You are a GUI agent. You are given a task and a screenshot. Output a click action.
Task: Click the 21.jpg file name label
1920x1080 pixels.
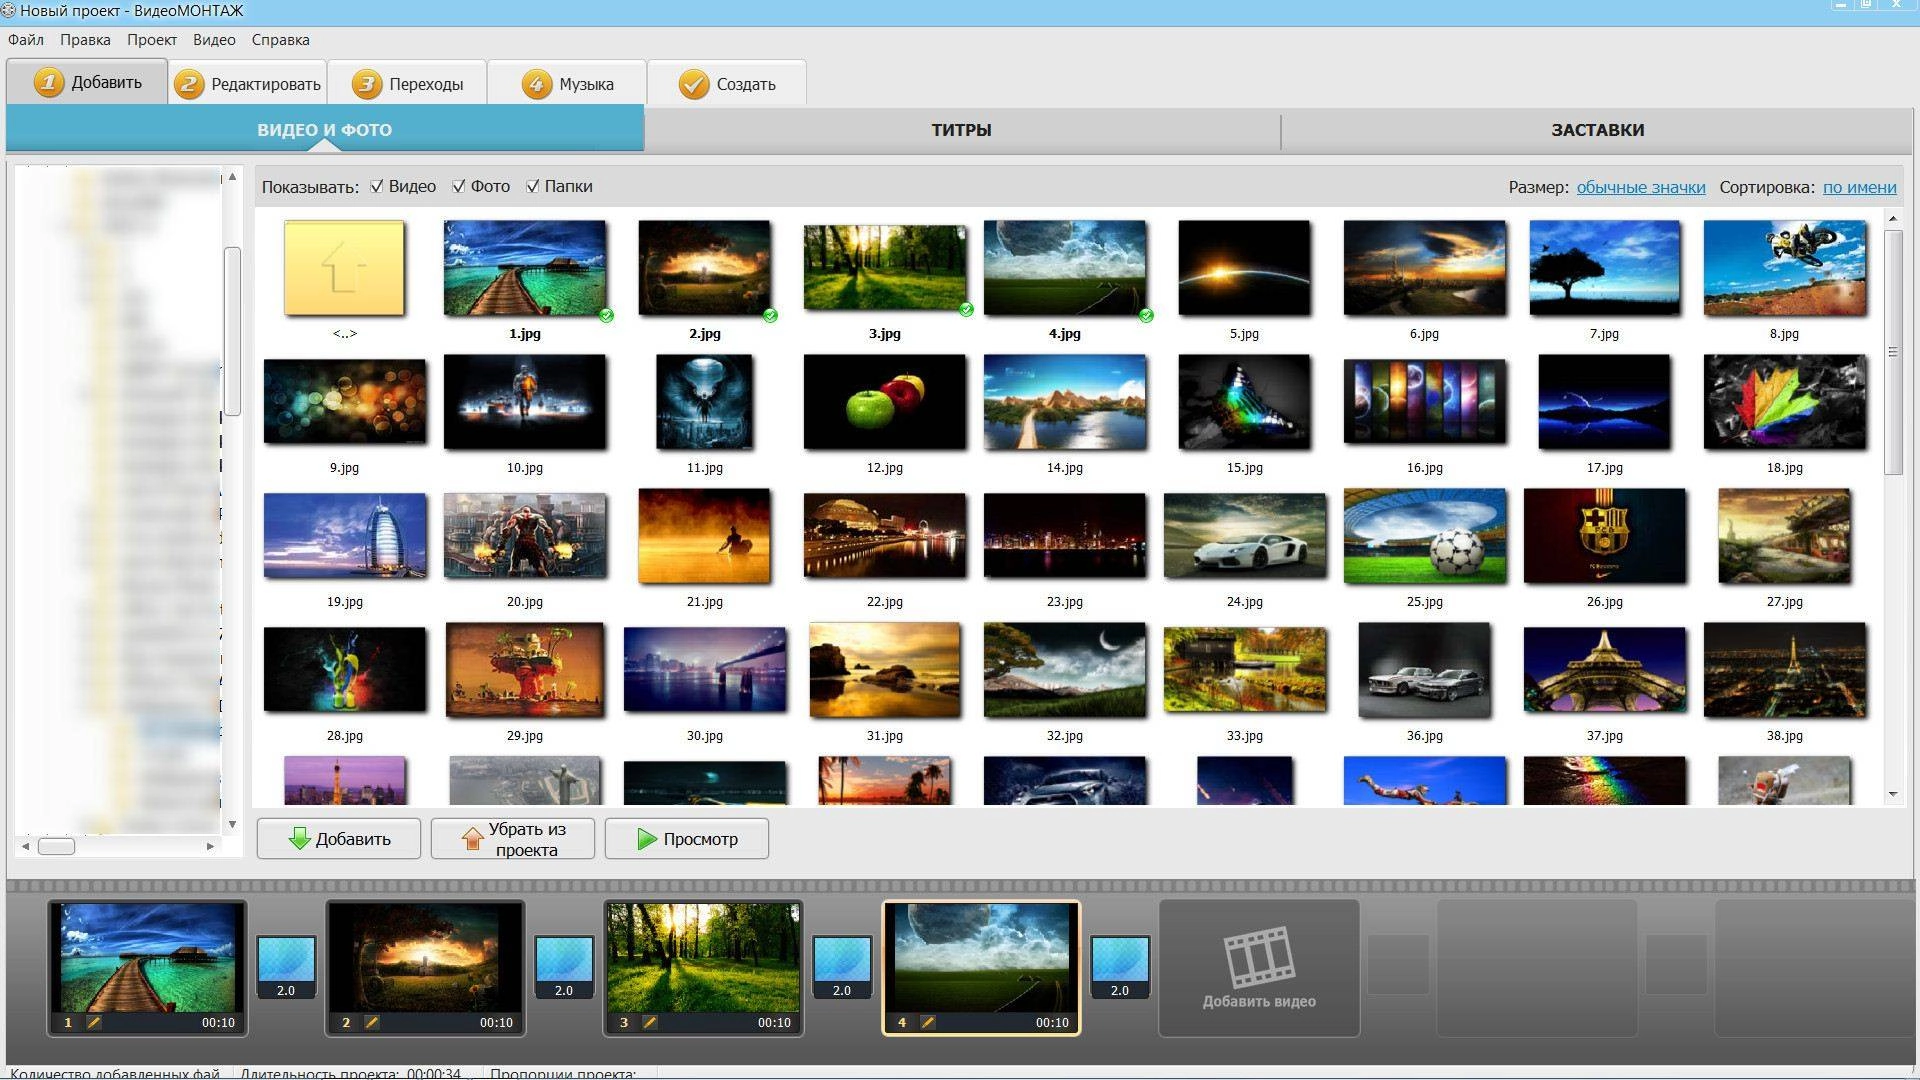[x=704, y=602]
